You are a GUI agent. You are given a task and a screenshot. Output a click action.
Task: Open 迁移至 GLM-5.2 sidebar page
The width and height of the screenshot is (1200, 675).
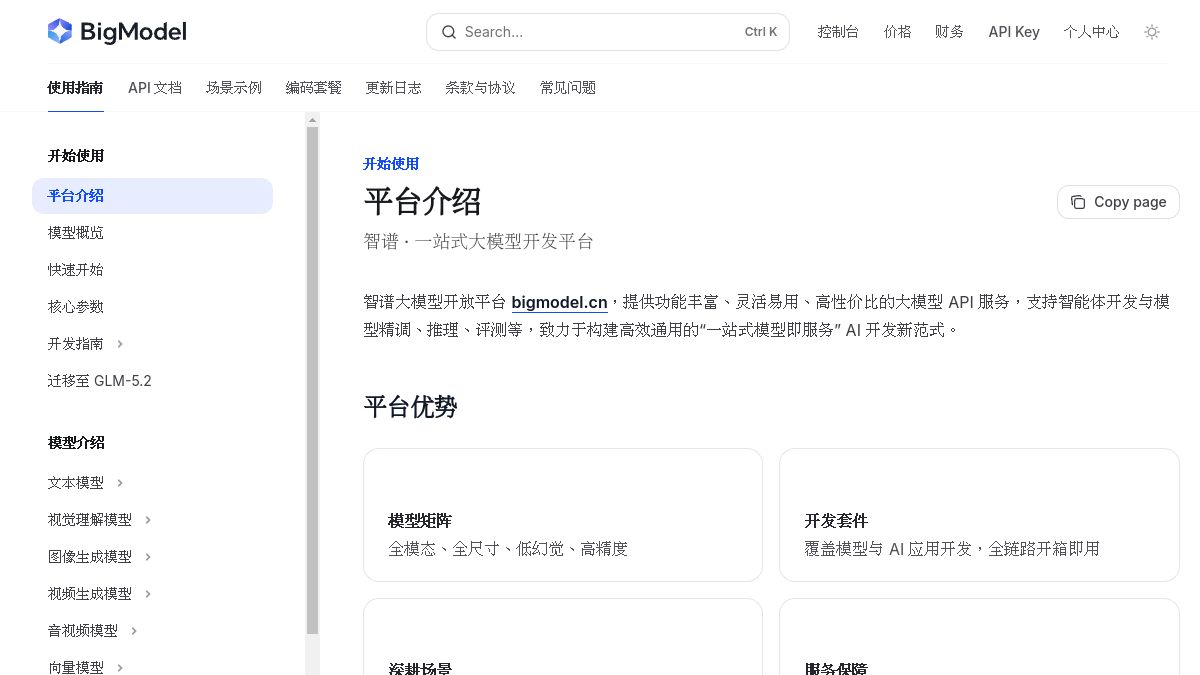click(x=100, y=381)
